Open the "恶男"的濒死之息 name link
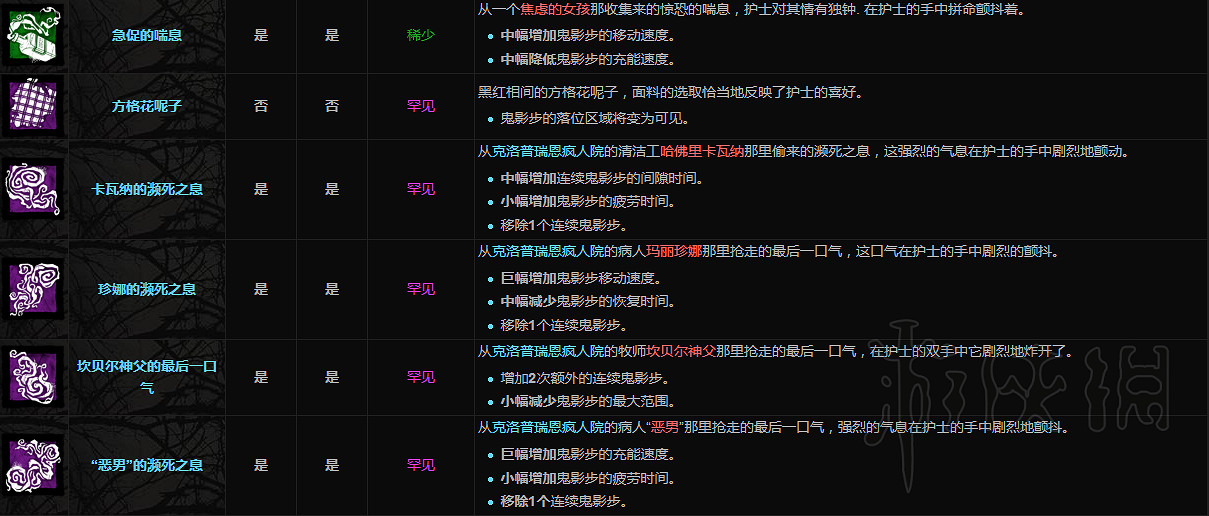 pyautogui.click(x=147, y=465)
